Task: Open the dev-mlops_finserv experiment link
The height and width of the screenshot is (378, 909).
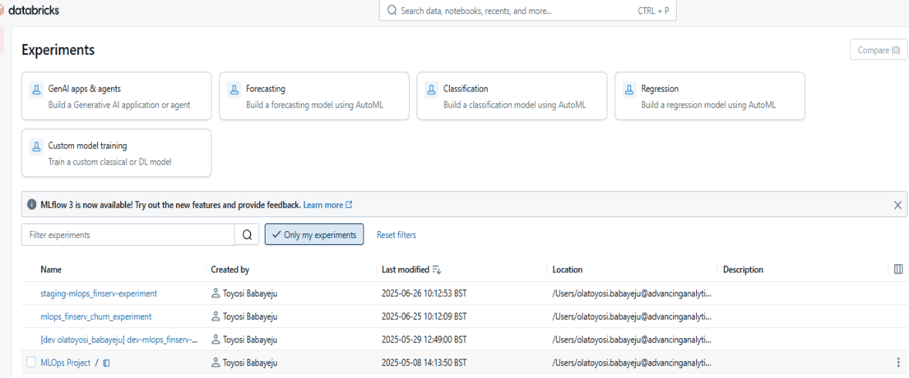Action: 119,339
